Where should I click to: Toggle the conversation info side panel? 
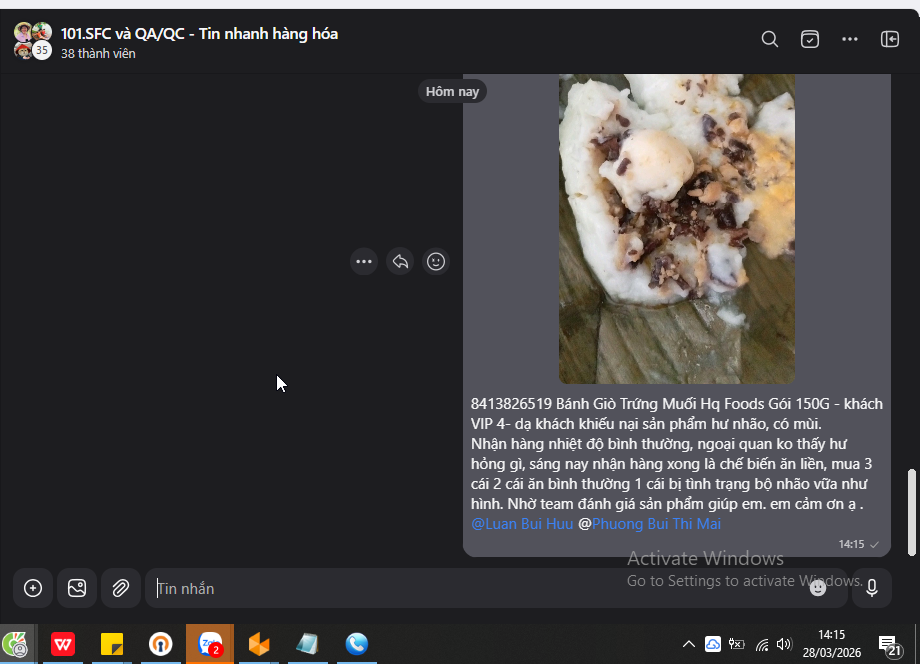pyautogui.click(x=889, y=39)
